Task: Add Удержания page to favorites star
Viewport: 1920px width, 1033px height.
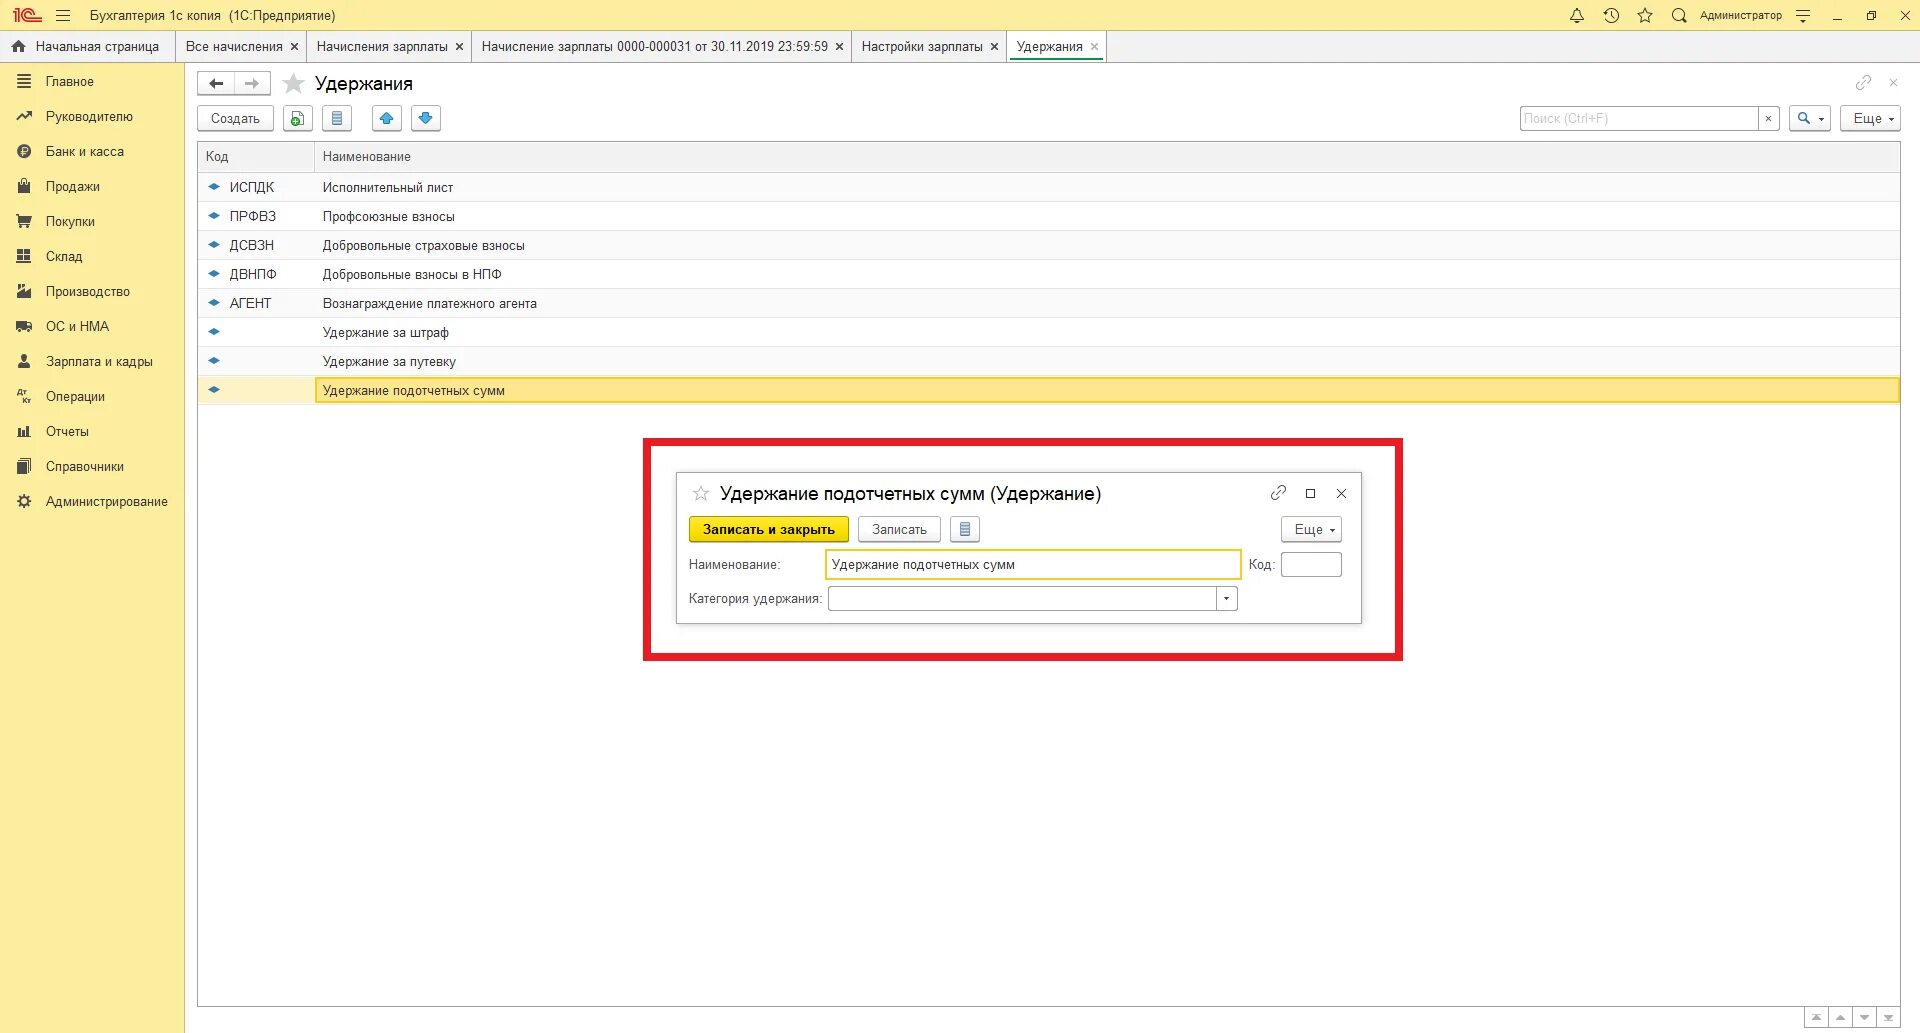Action: tap(293, 83)
